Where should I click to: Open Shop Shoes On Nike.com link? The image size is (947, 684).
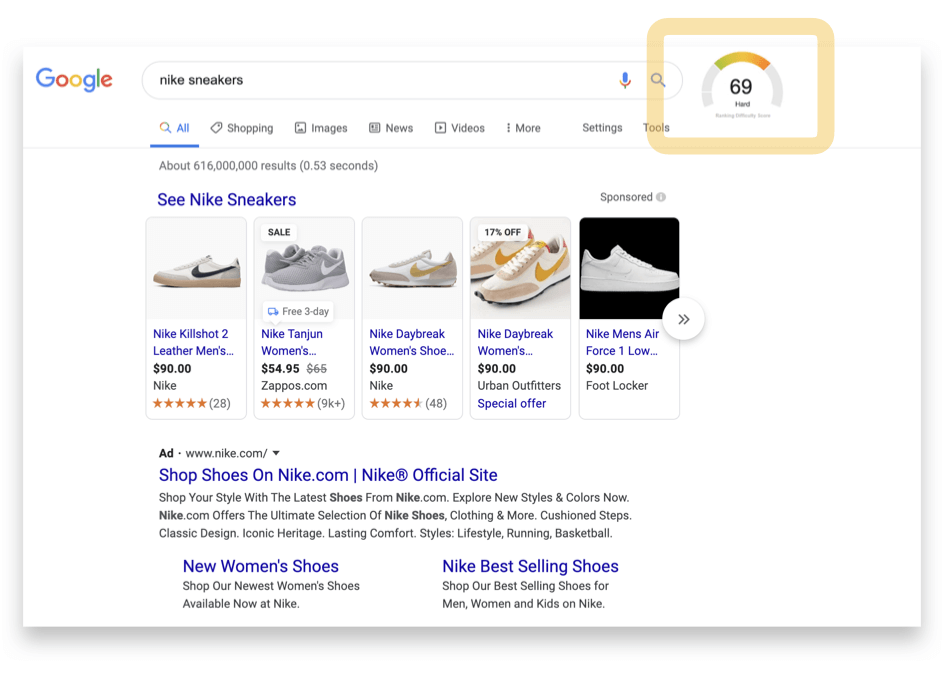pos(328,475)
